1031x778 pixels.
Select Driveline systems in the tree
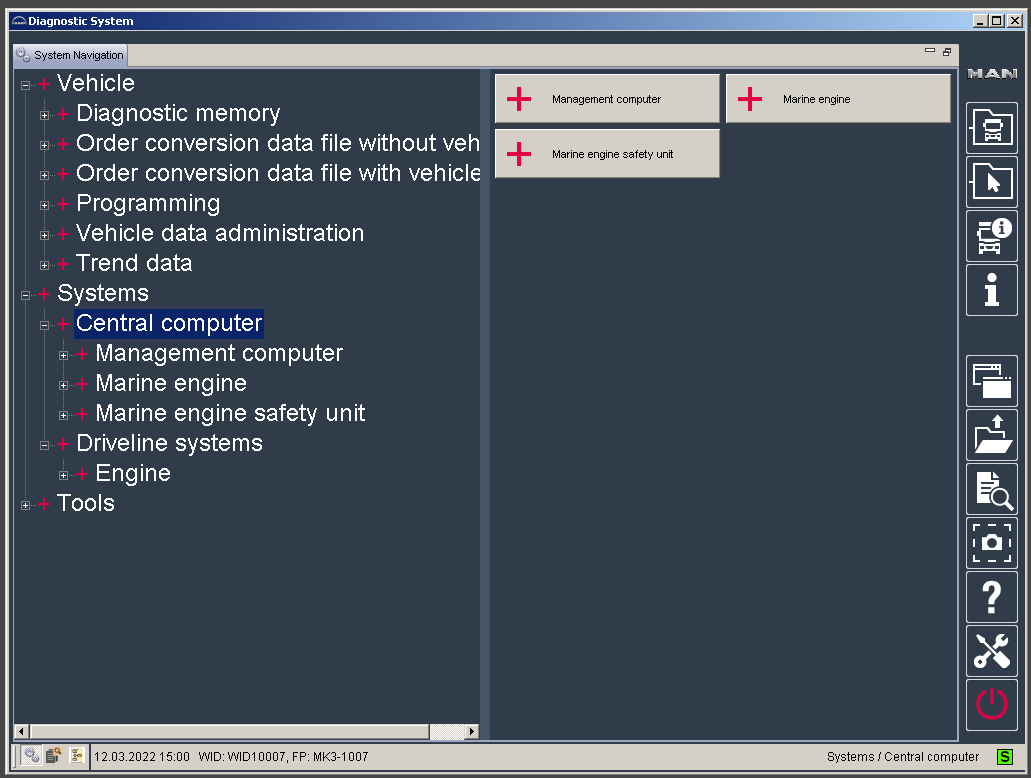point(169,443)
